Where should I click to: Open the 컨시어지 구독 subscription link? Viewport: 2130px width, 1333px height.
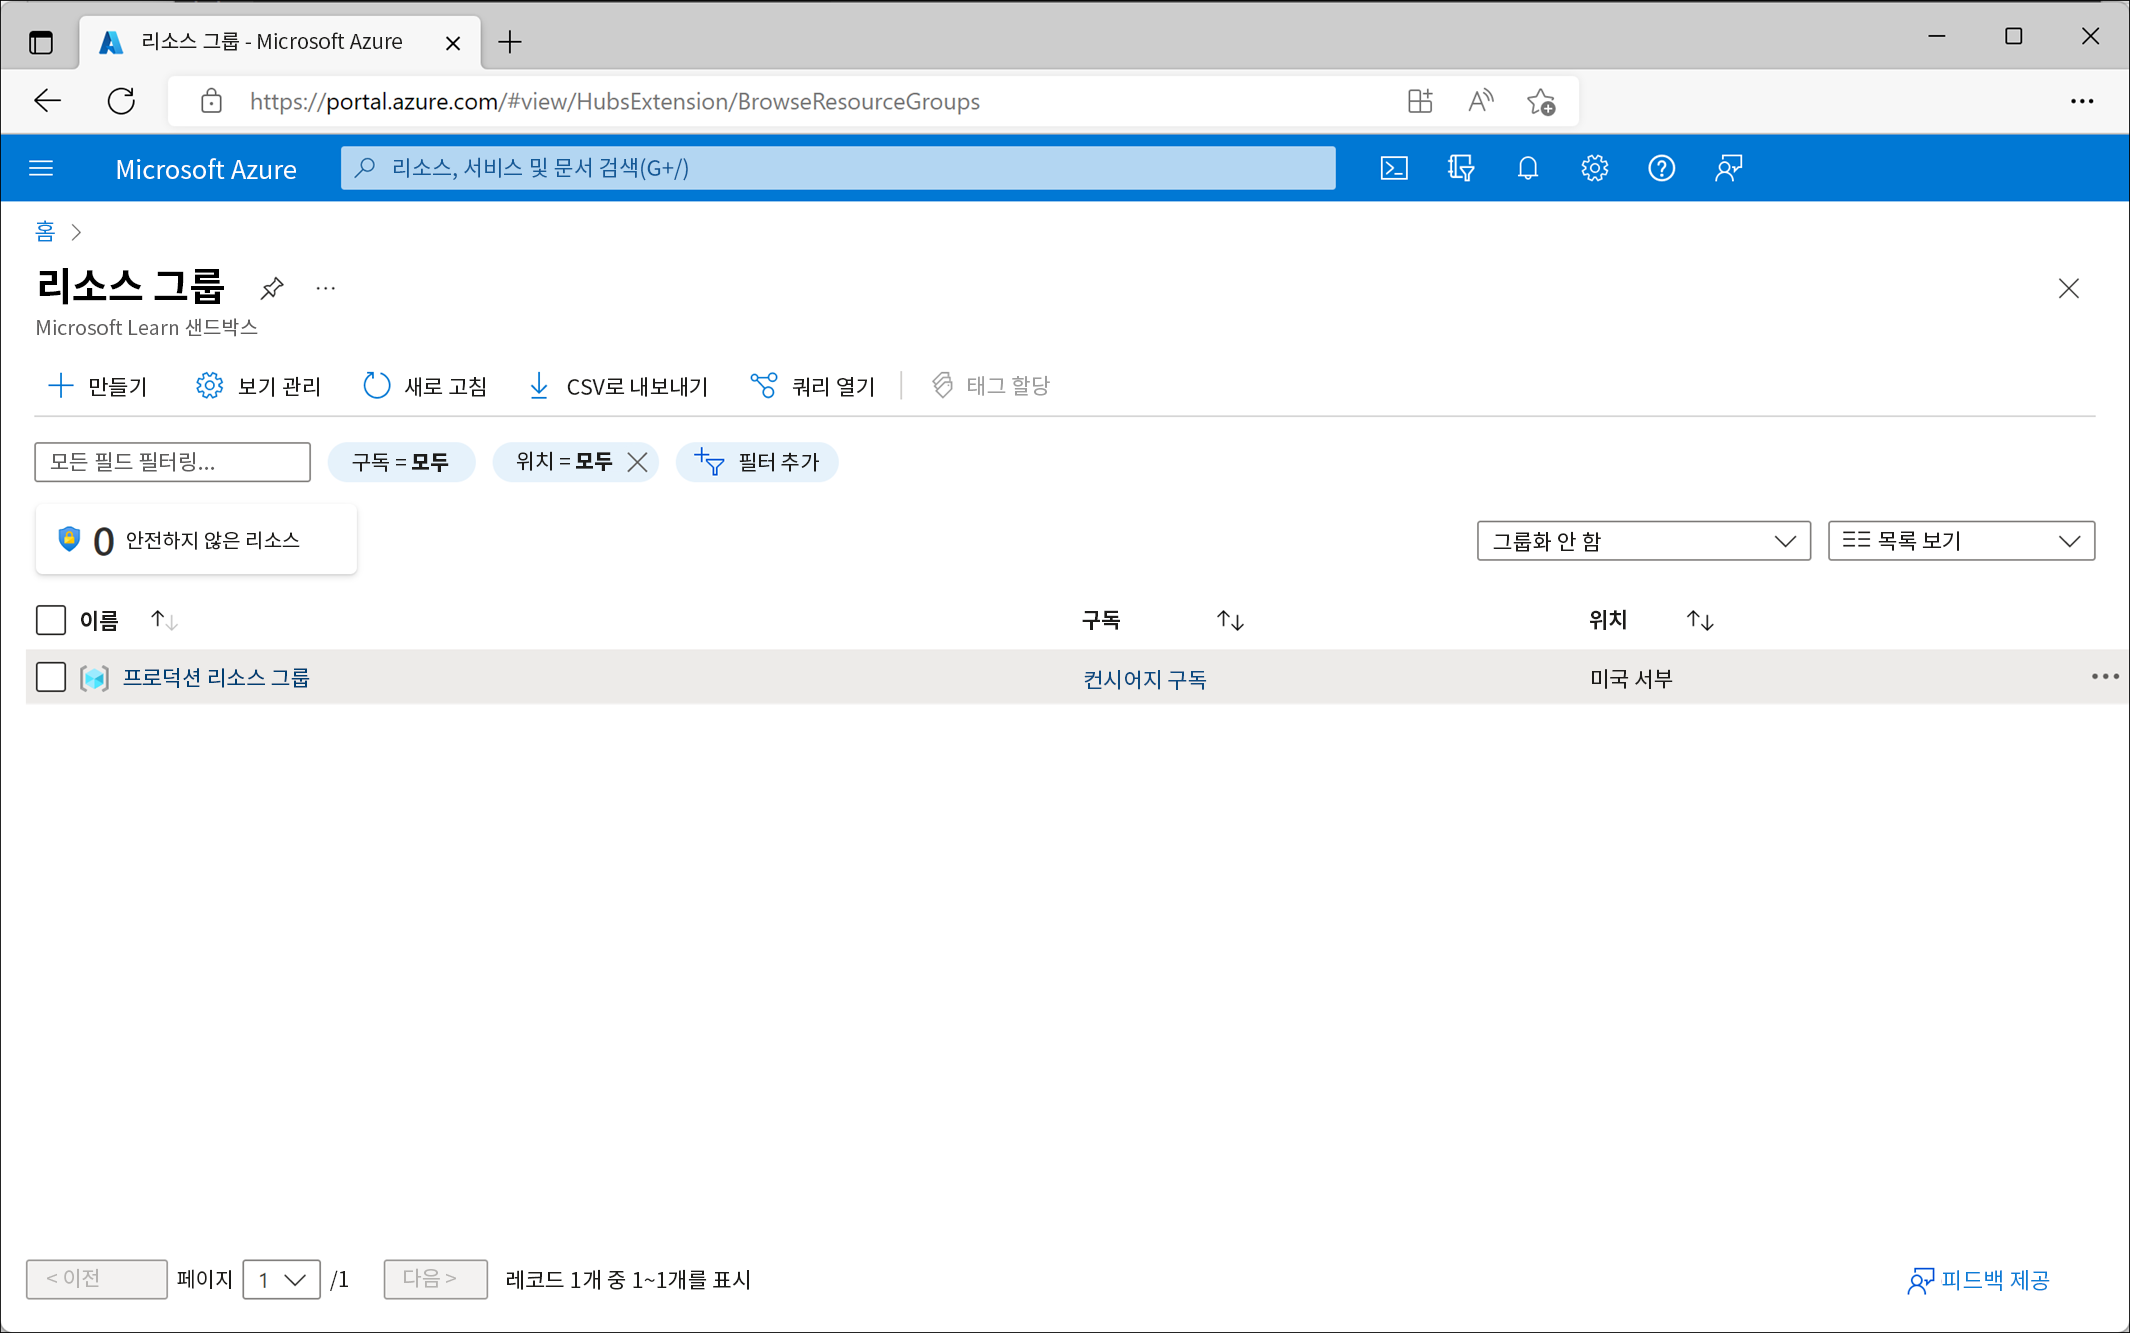pyautogui.click(x=1145, y=679)
